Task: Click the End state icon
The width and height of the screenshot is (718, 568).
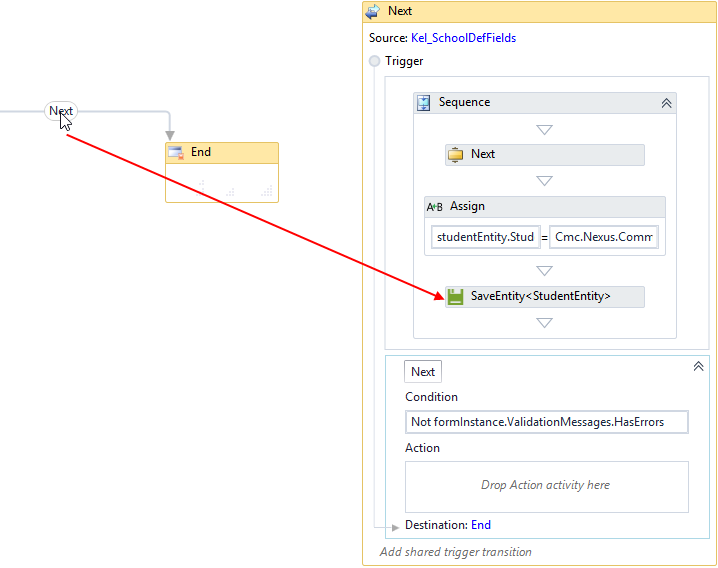Action: click(x=176, y=153)
